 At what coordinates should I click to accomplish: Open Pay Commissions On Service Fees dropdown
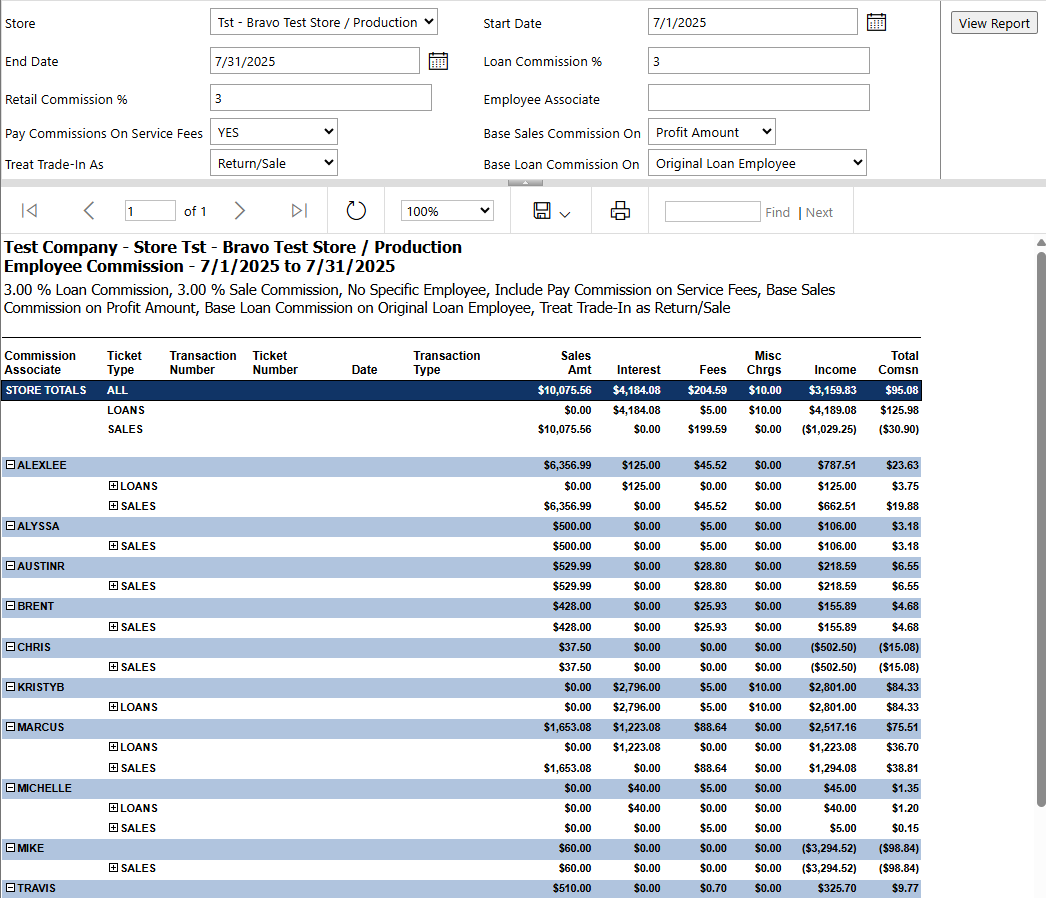[274, 132]
